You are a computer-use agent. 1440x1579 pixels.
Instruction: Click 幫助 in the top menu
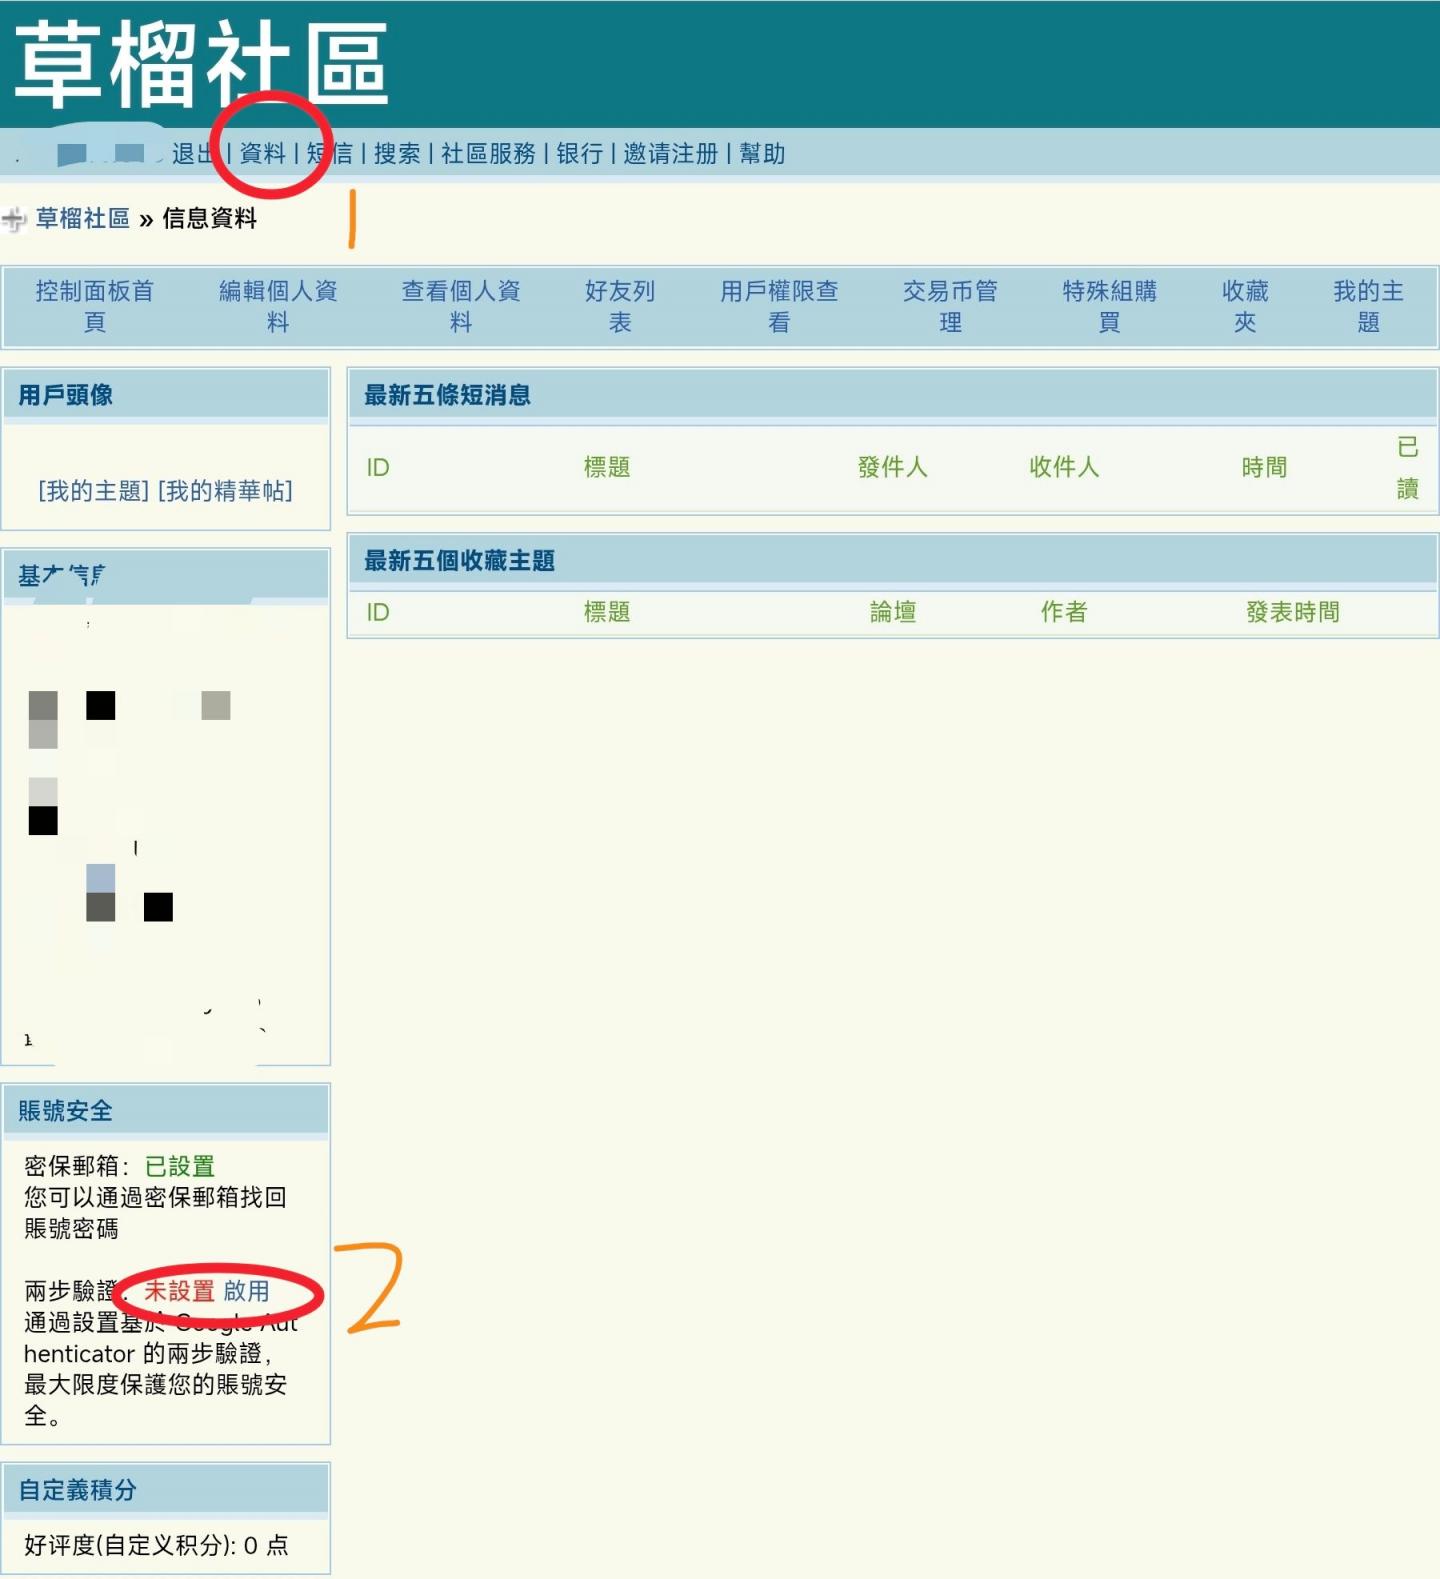click(762, 154)
